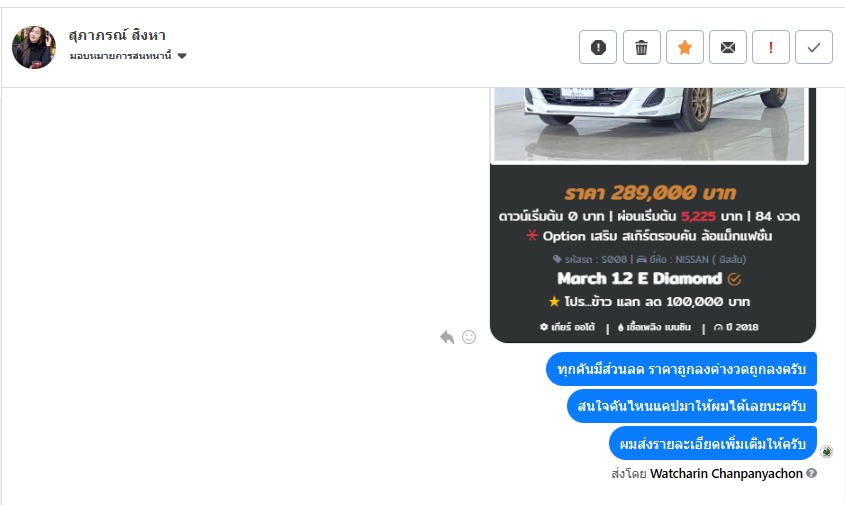
Task: Select the March 1.2 E Diamond title
Action: point(639,278)
